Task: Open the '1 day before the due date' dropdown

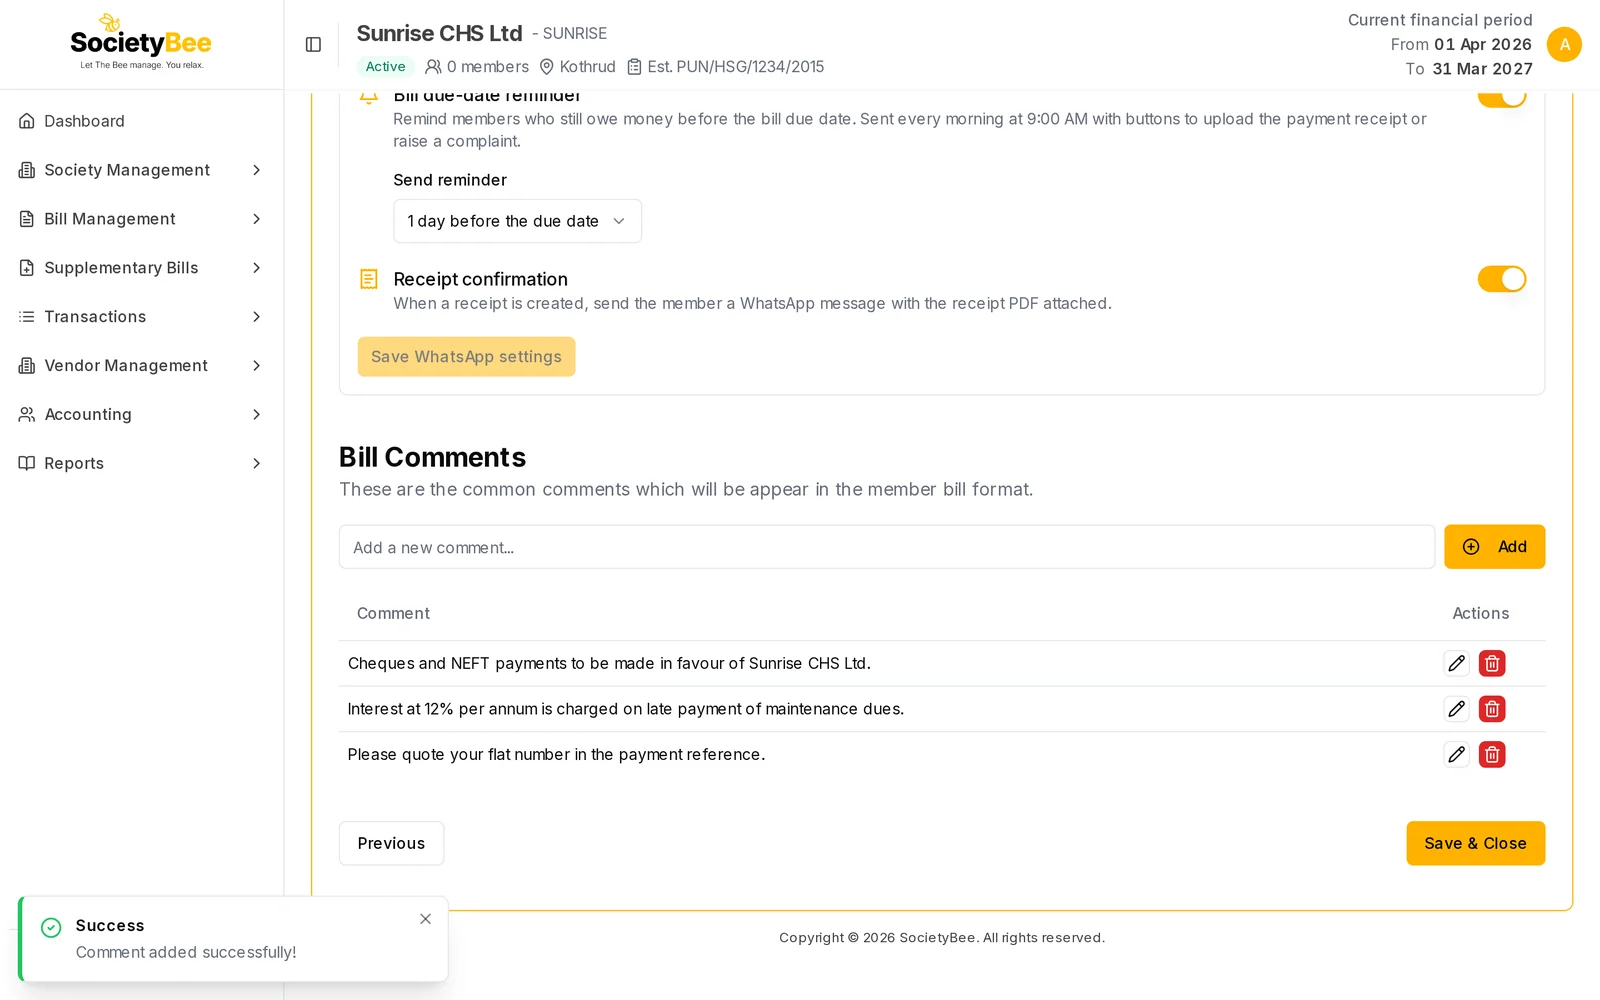Action: tap(517, 221)
